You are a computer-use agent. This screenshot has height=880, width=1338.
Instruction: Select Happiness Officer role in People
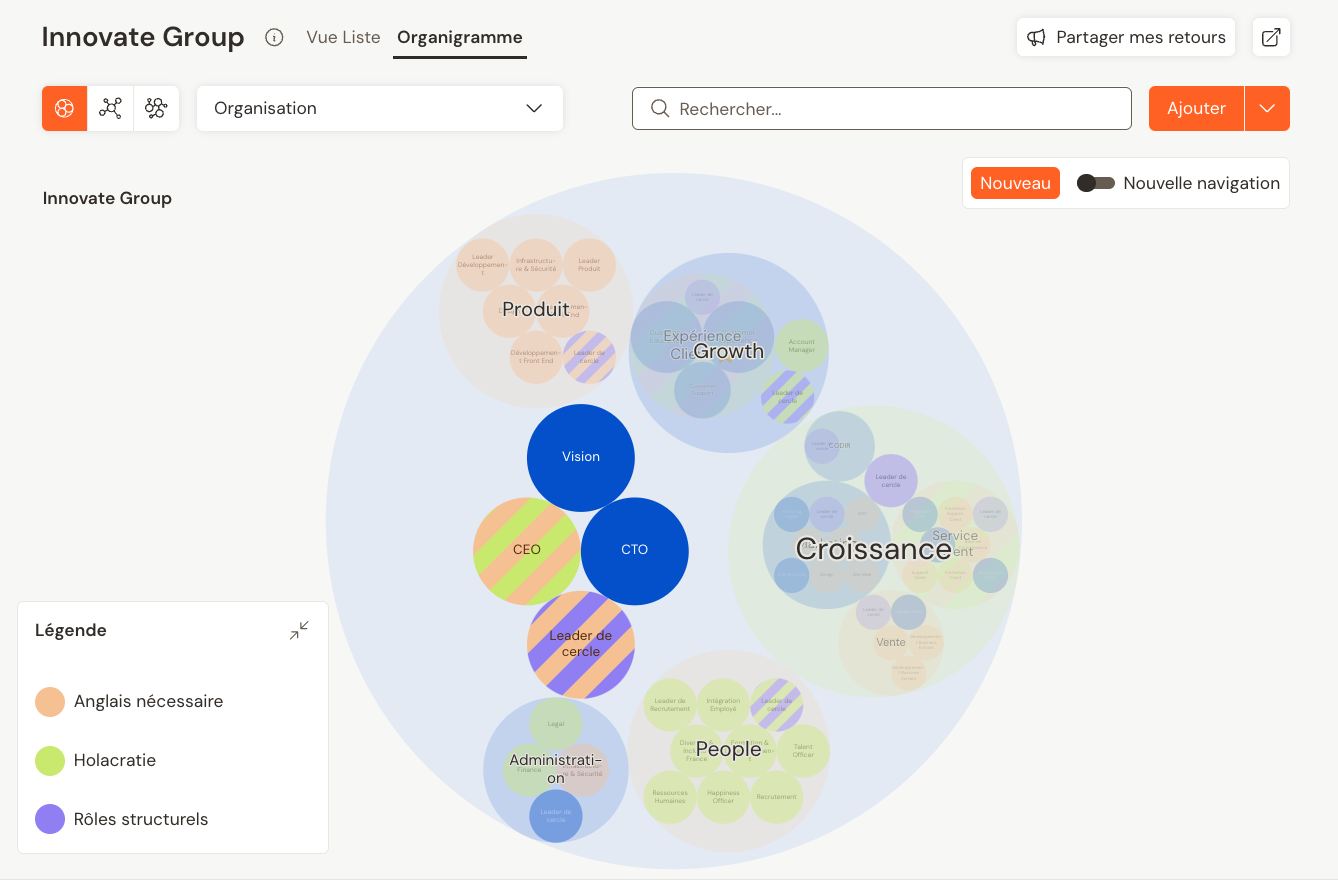[723, 797]
